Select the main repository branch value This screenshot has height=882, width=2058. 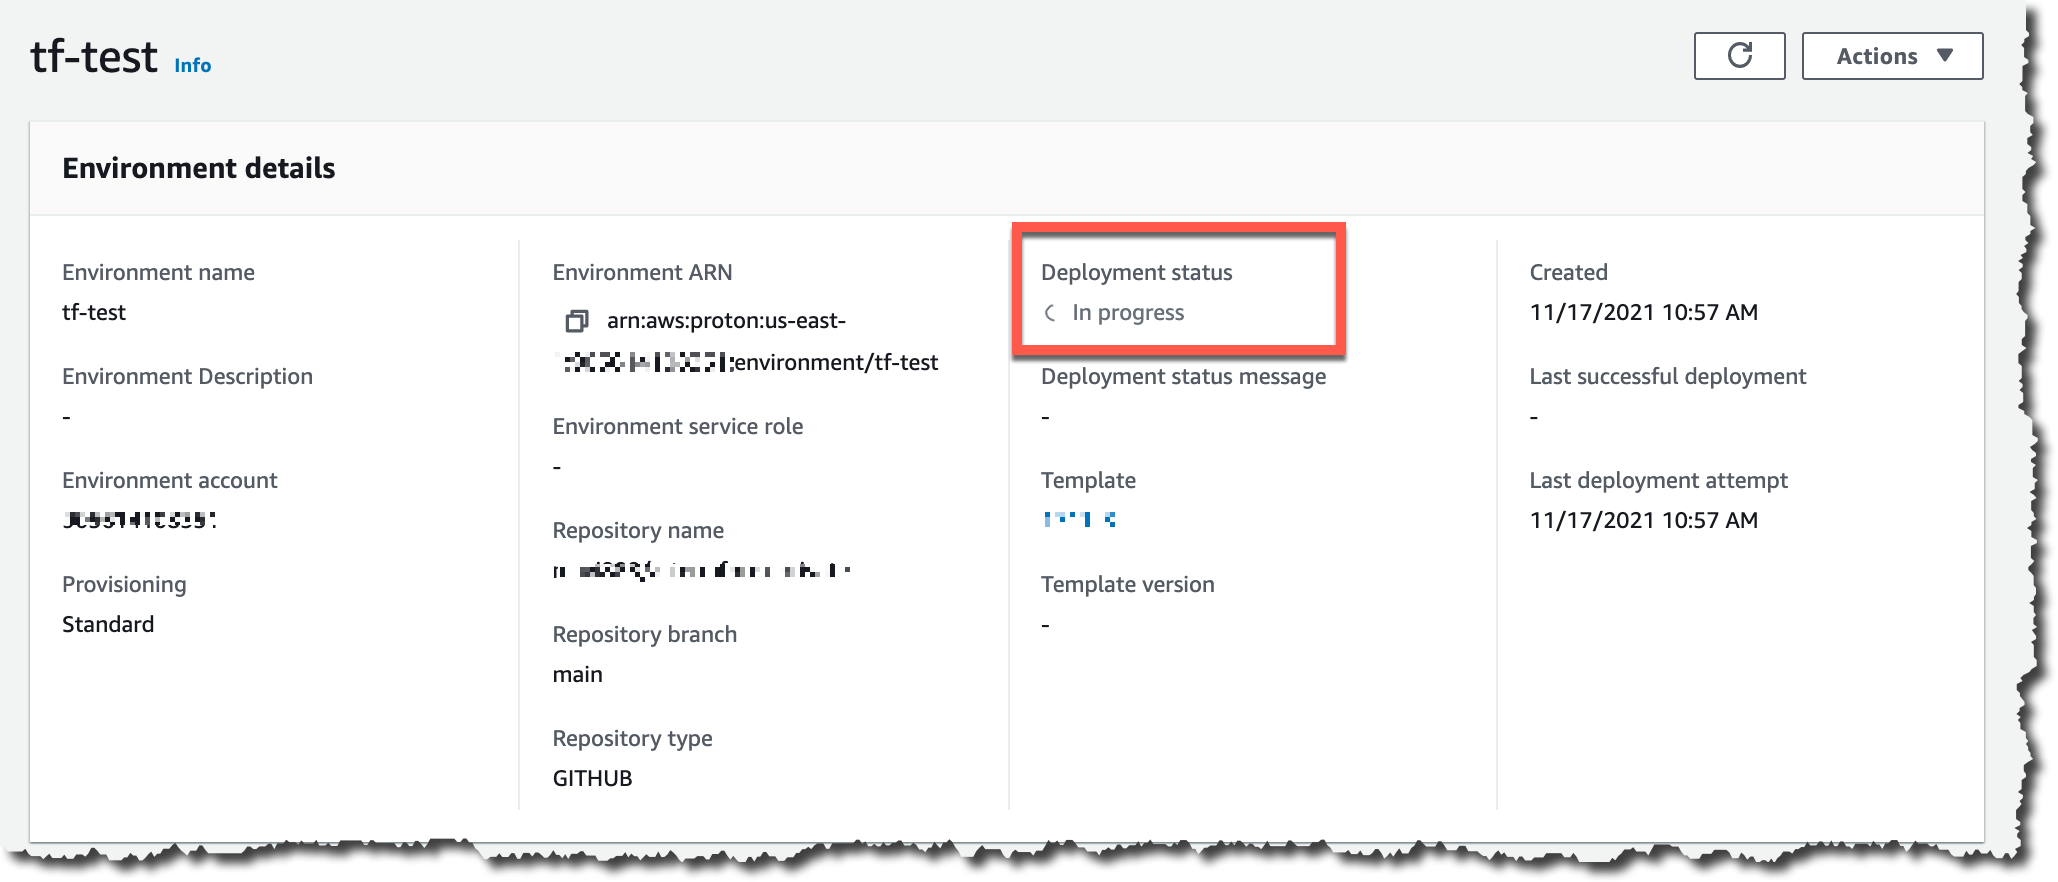coord(577,675)
